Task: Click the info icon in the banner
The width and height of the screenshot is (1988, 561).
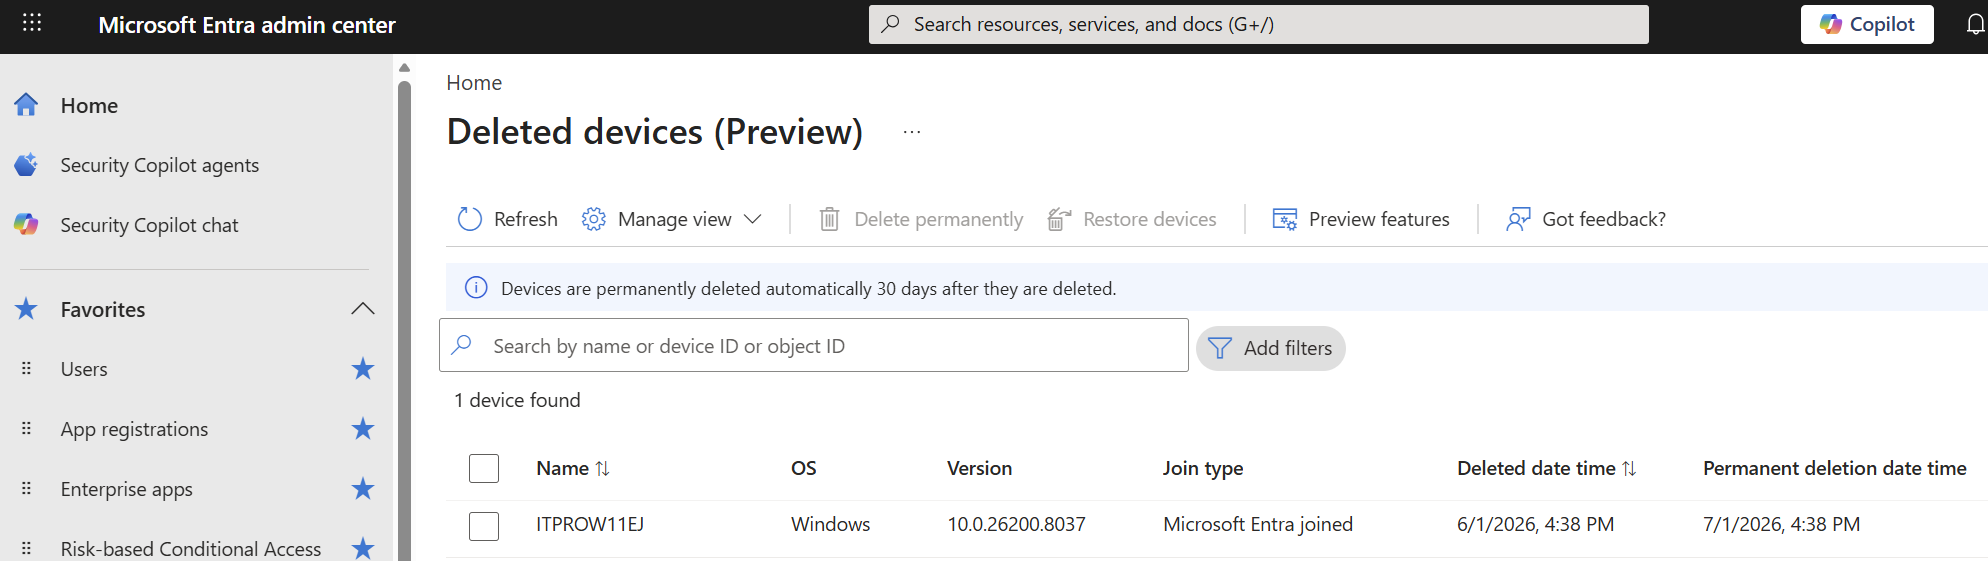Action: point(476,288)
